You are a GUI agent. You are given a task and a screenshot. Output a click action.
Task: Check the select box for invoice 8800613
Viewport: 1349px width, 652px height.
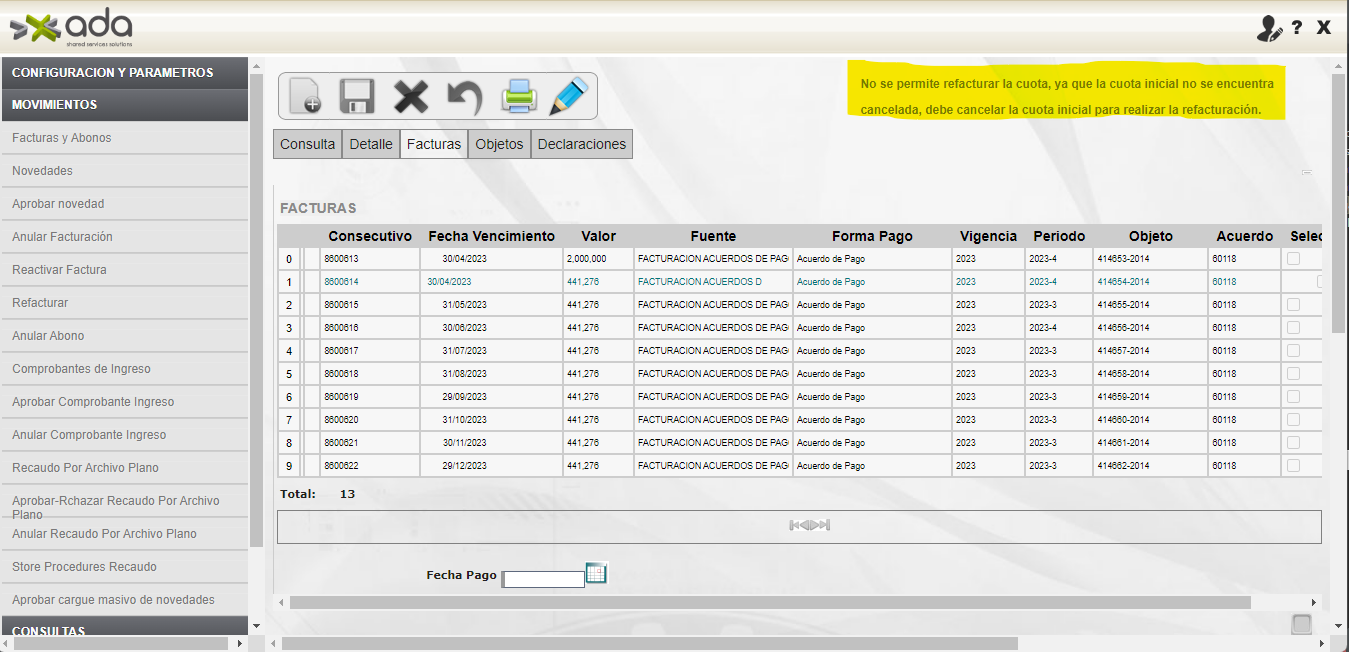tap(1293, 259)
